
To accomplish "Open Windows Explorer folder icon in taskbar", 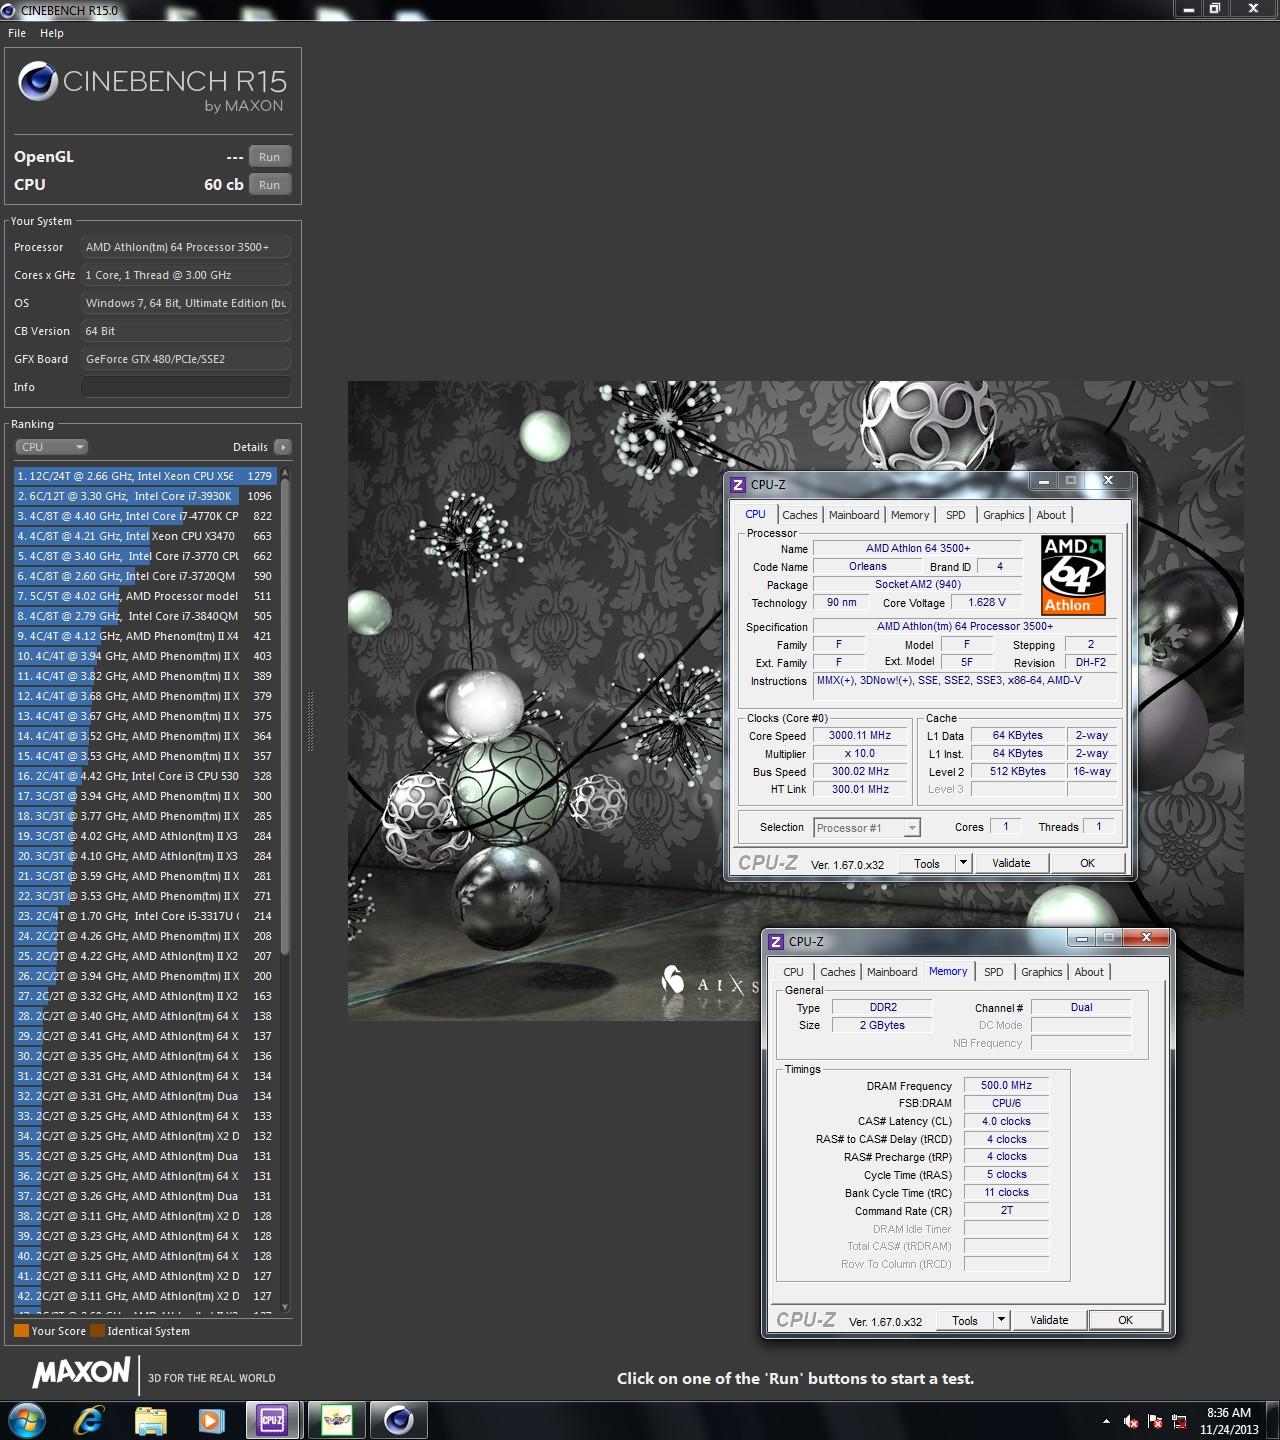I will click(151, 1420).
